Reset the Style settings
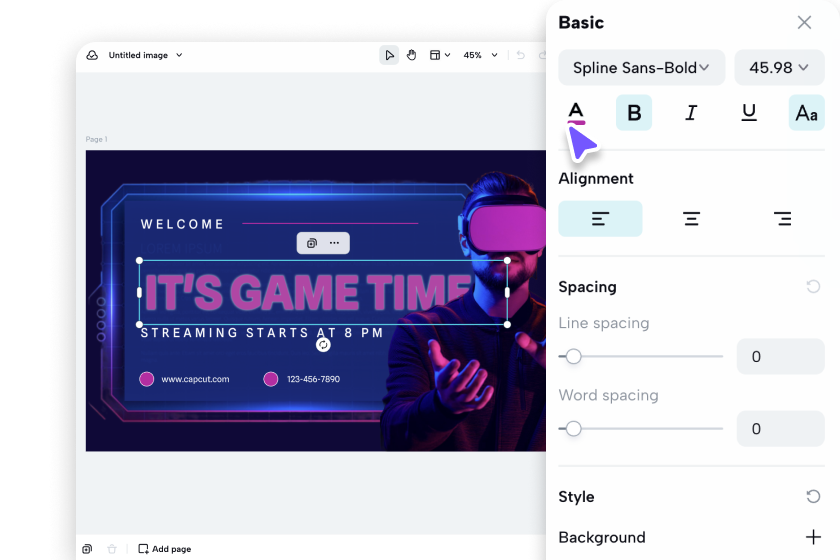 (813, 497)
